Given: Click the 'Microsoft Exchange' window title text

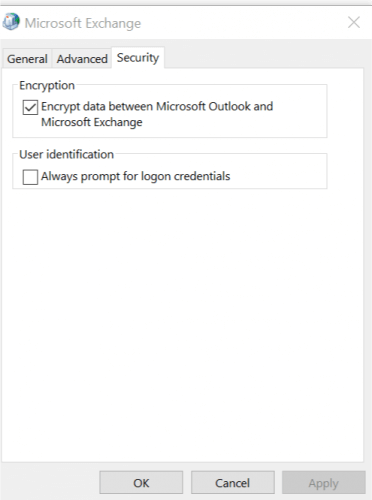Looking at the screenshot, I should click(x=83, y=23).
